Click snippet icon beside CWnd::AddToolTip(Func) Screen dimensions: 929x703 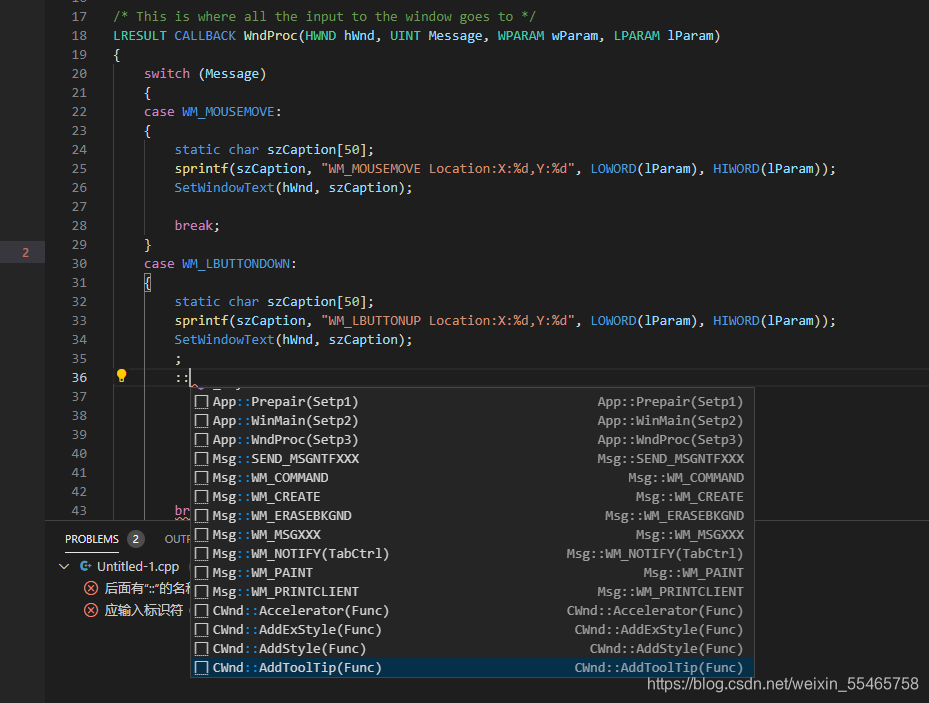click(x=201, y=667)
